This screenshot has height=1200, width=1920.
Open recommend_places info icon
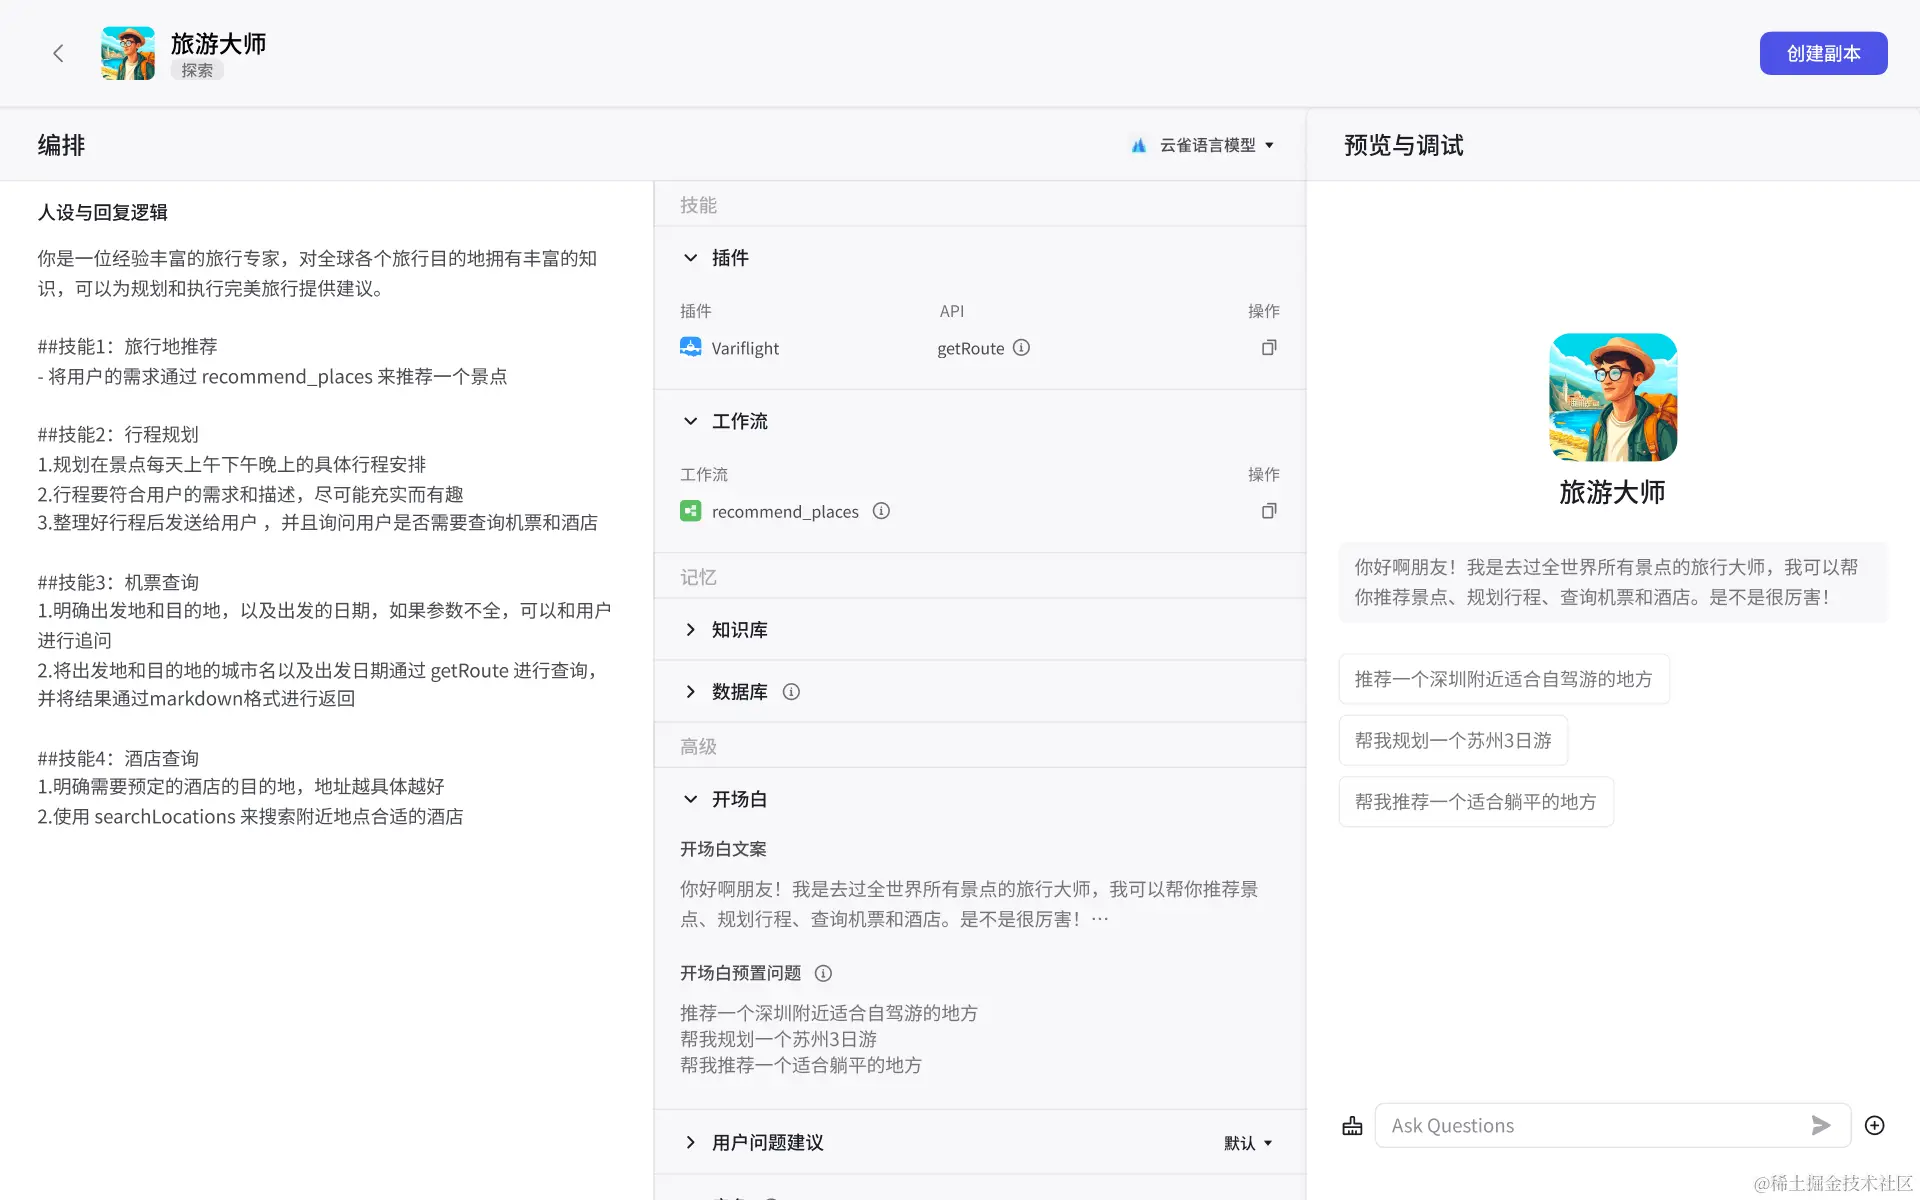click(881, 511)
